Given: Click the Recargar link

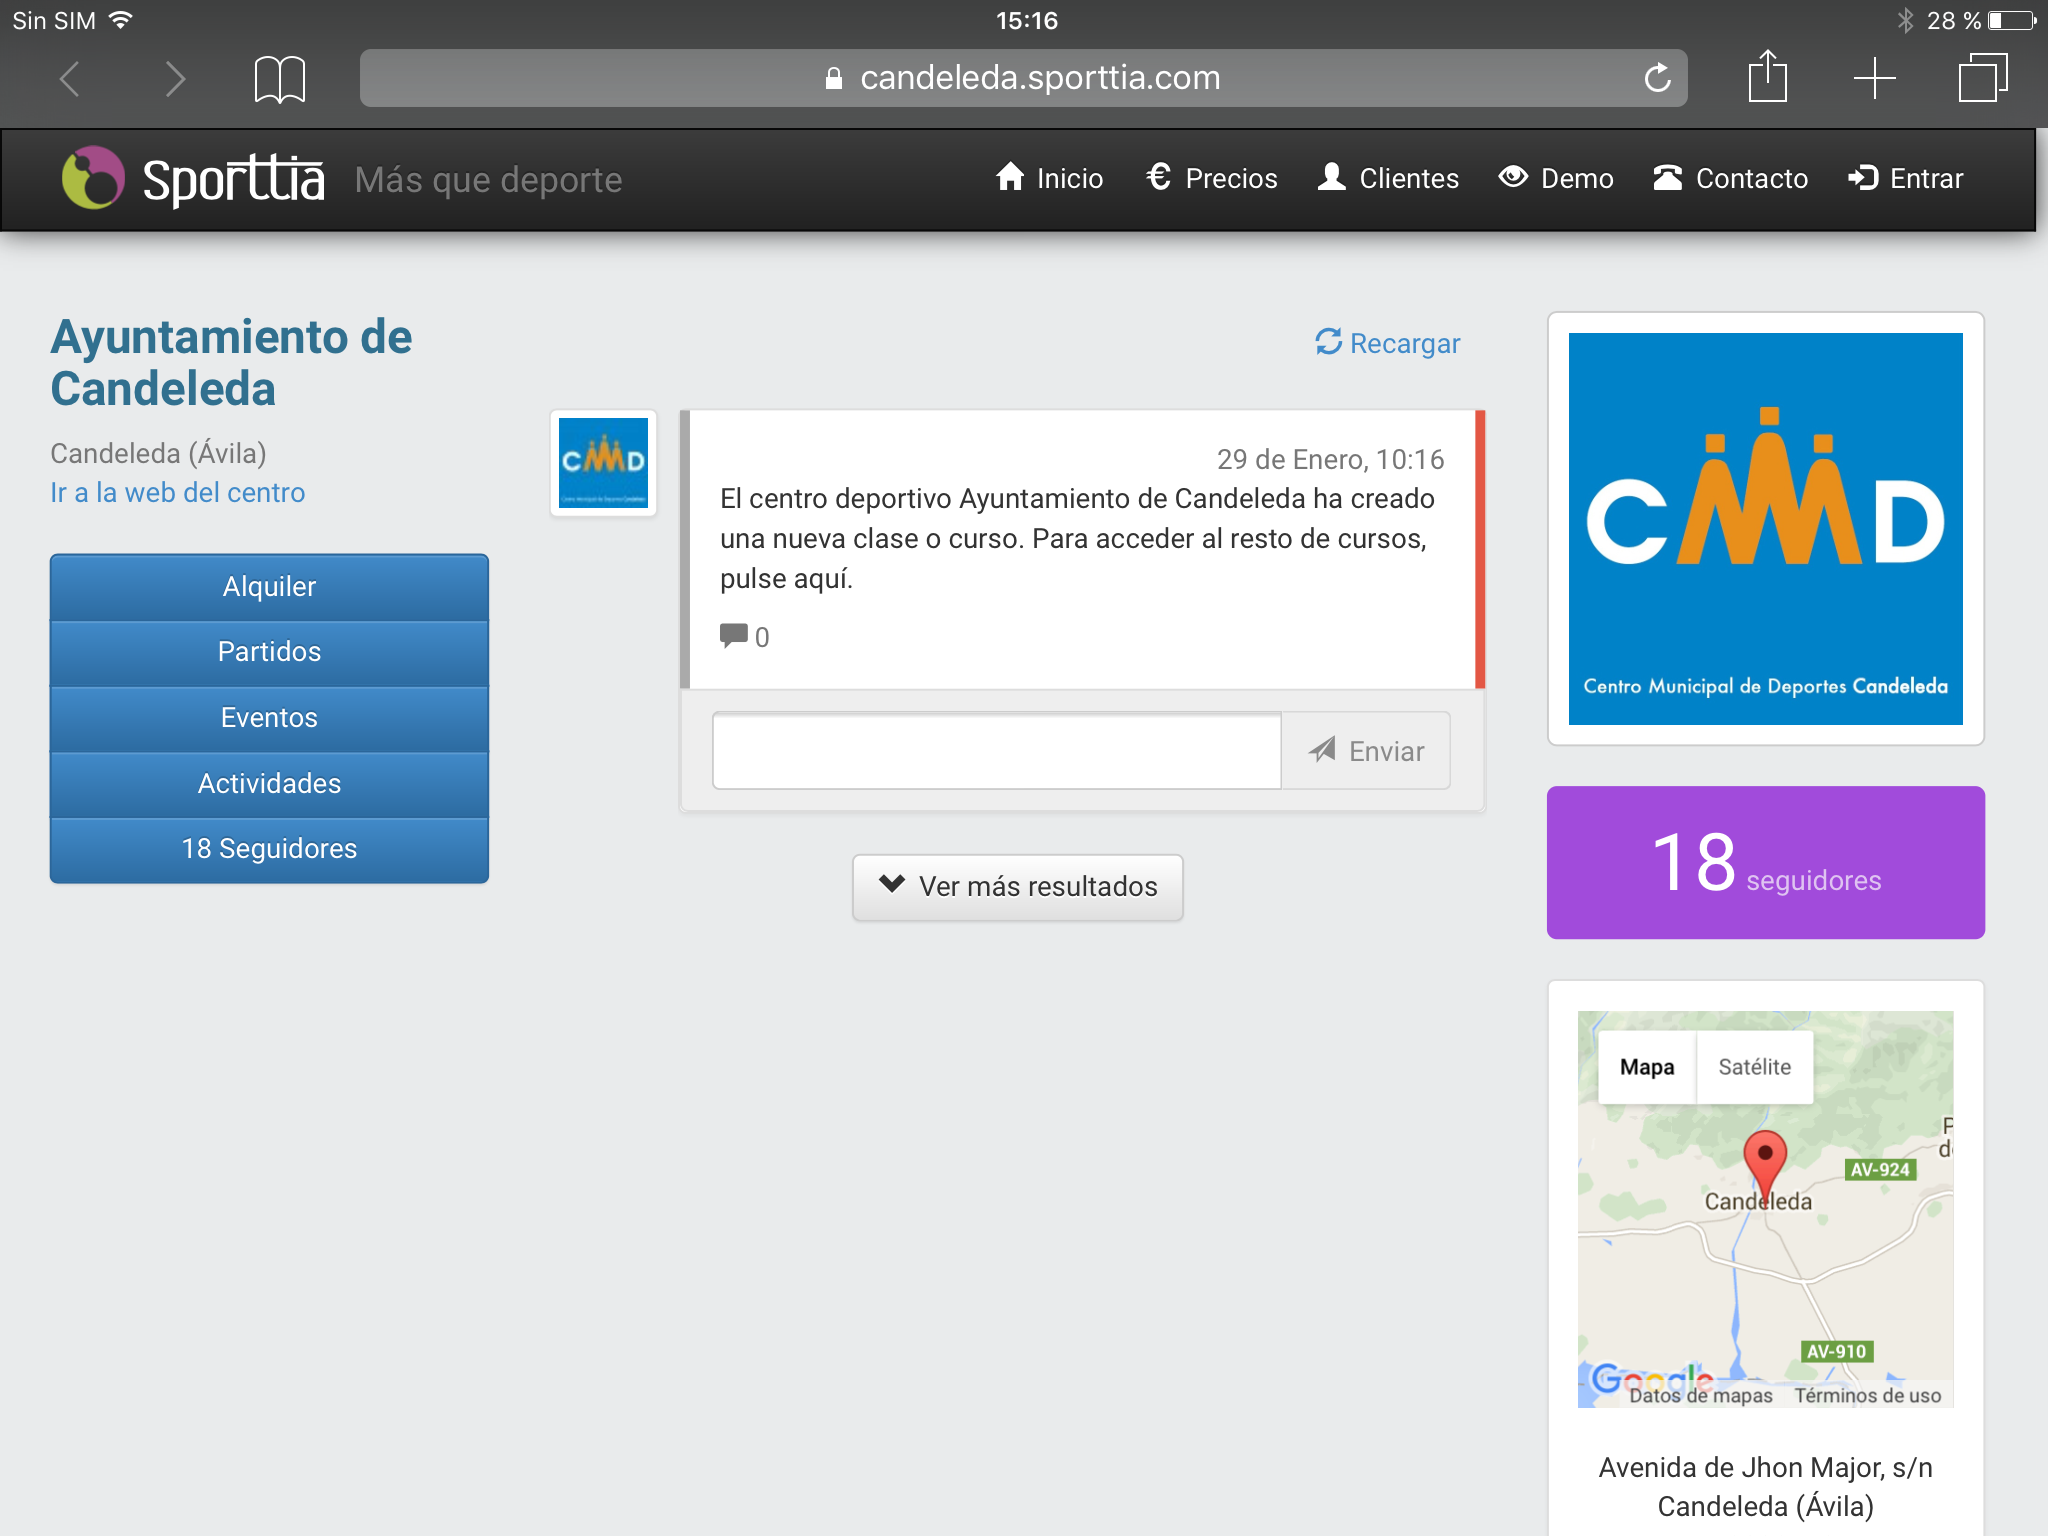Looking at the screenshot, I should click(x=1388, y=344).
